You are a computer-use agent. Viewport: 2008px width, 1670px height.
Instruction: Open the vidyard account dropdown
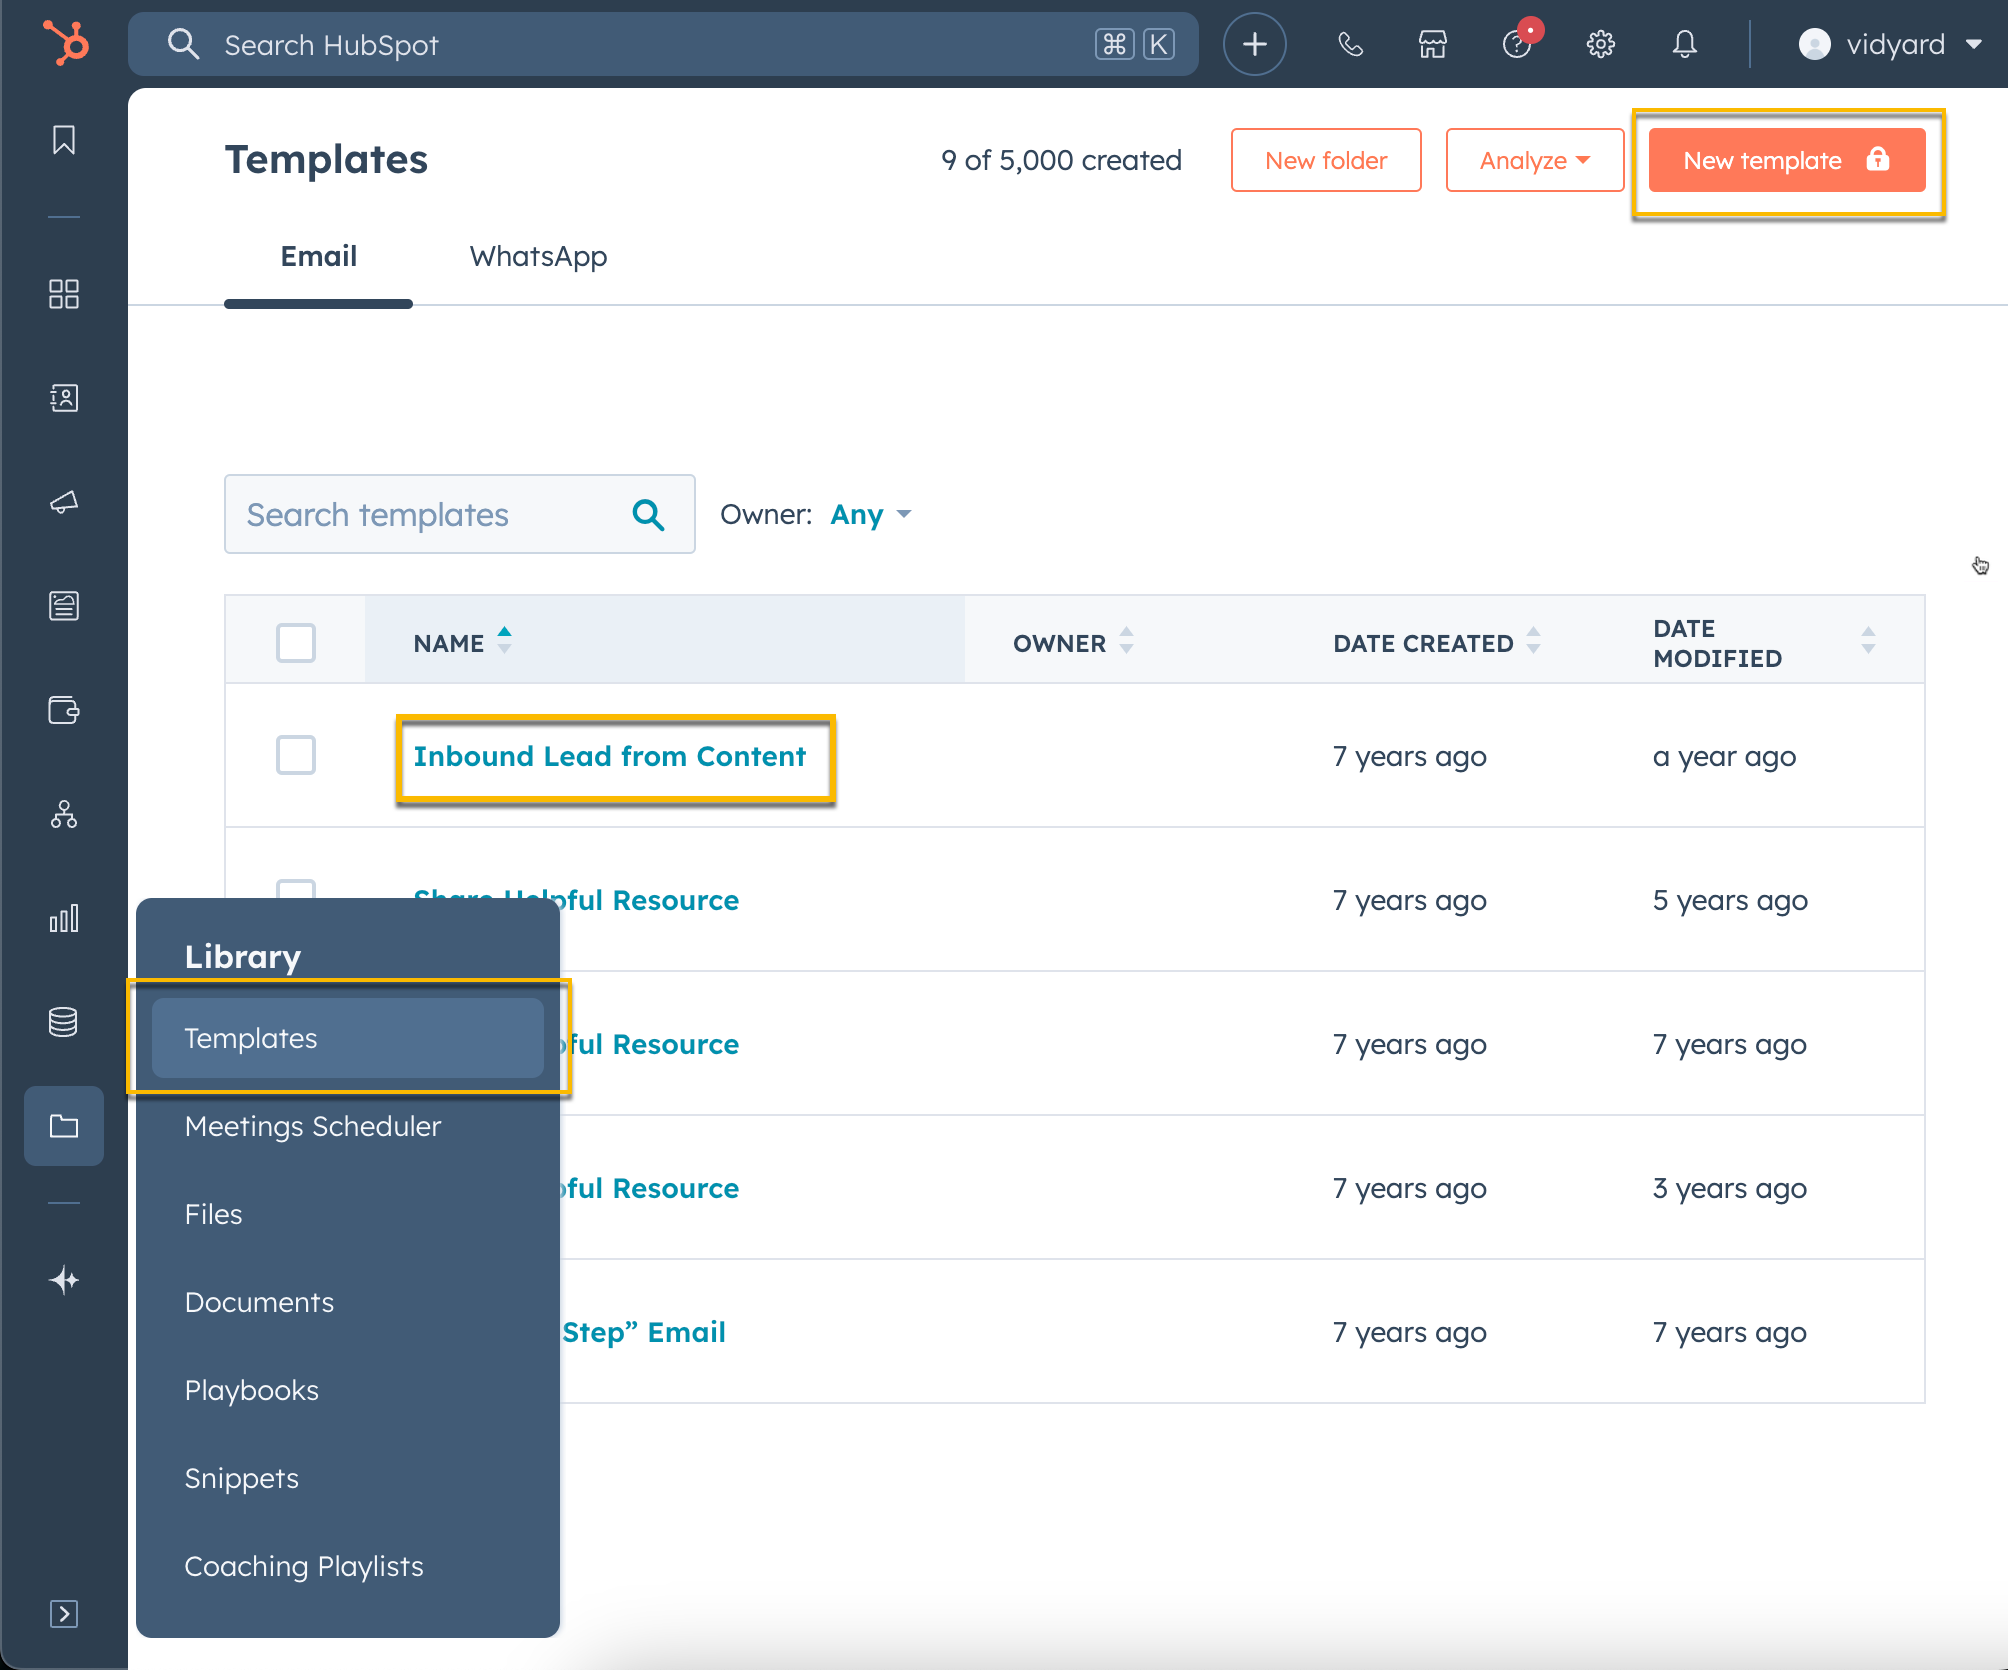(1890, 44)
